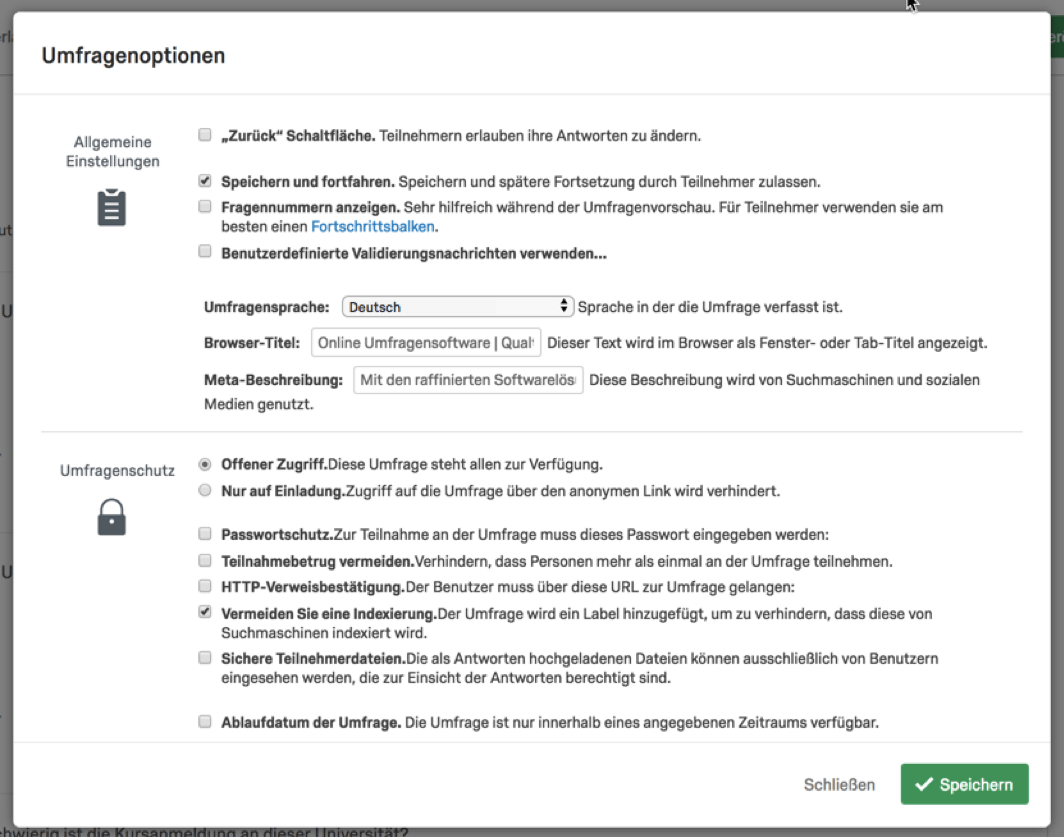This screenshot has width=1064, height=837.
Task: Click into the Browser-Titel input field
Action: pos(426,342)
